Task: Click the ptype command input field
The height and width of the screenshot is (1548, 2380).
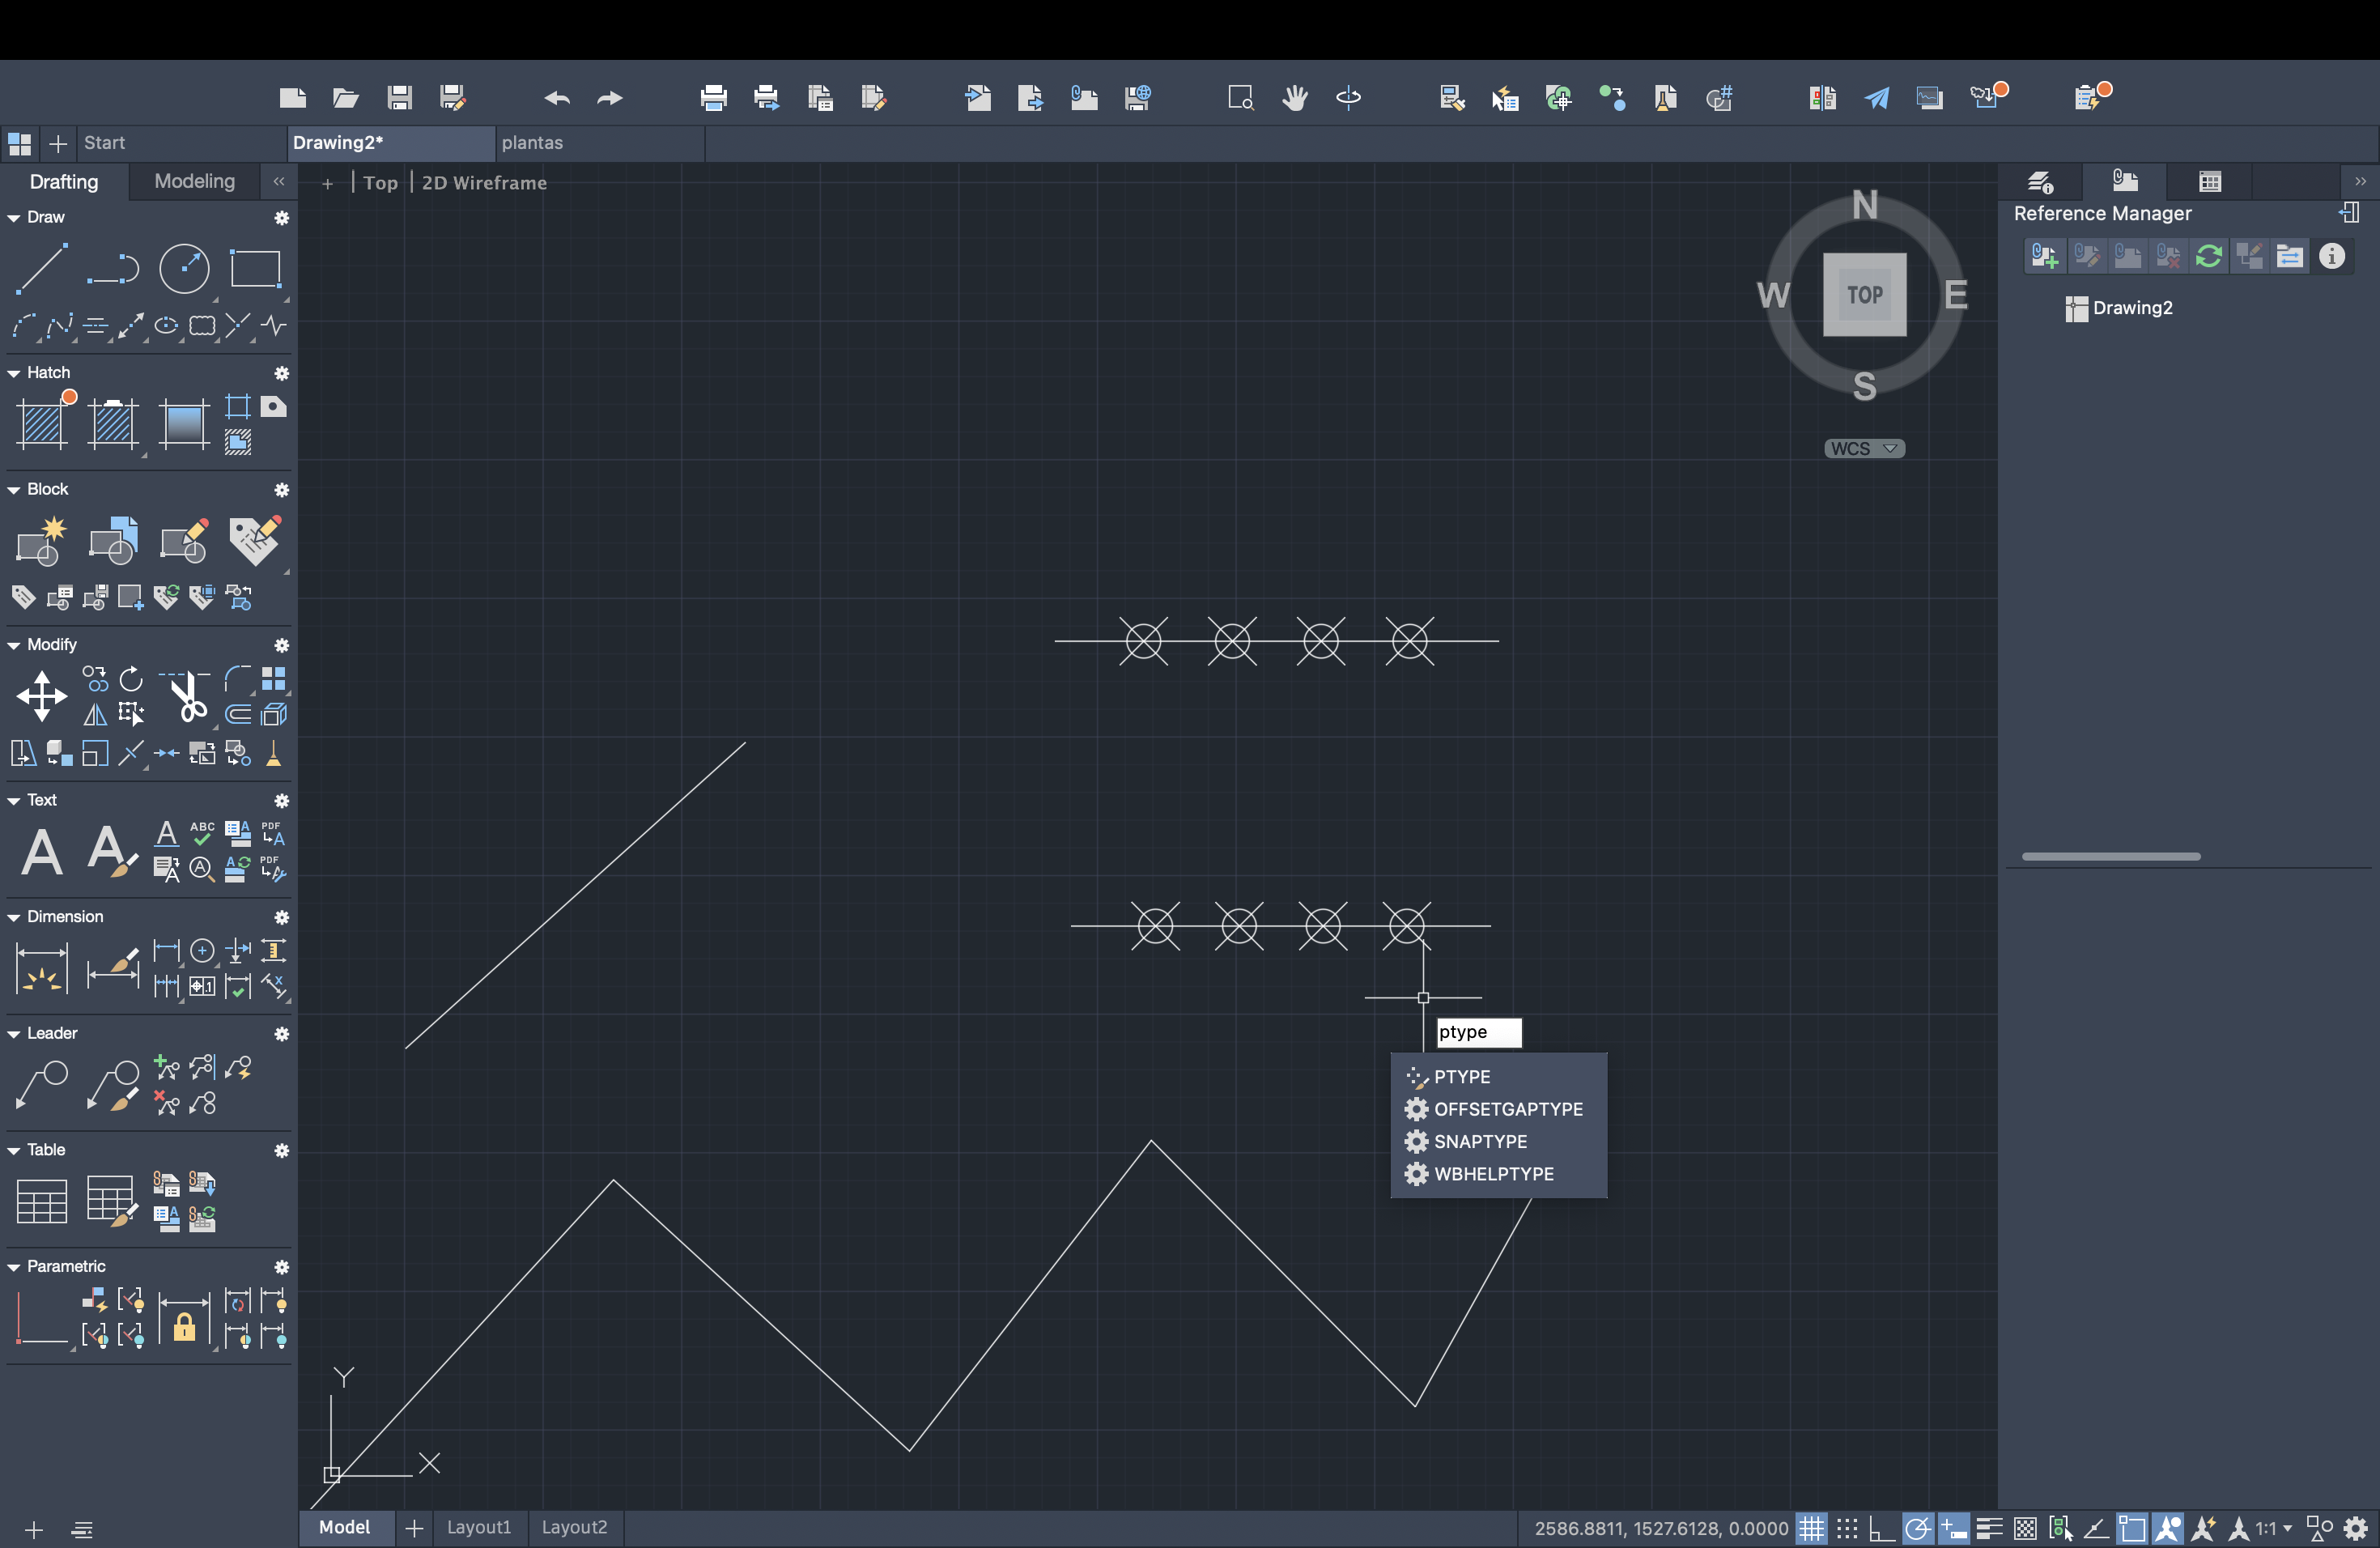Action: (x=1478, y=1032)
